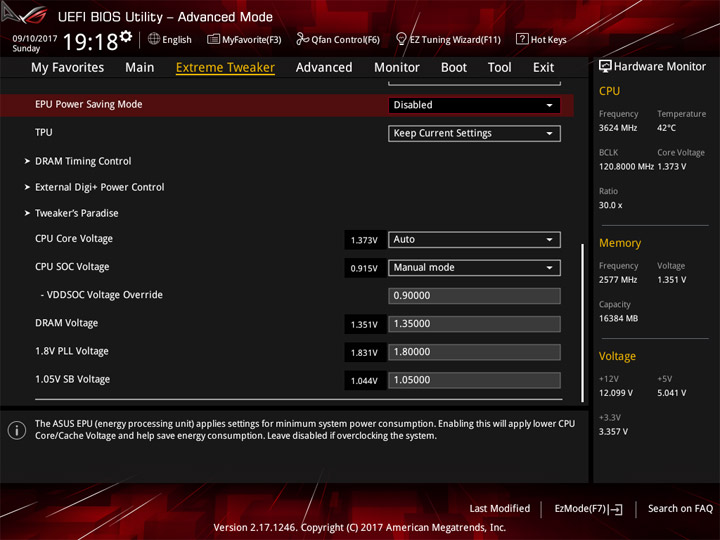Click the Memory section heading
Screen dimensions: 720x540
(620, 243)
